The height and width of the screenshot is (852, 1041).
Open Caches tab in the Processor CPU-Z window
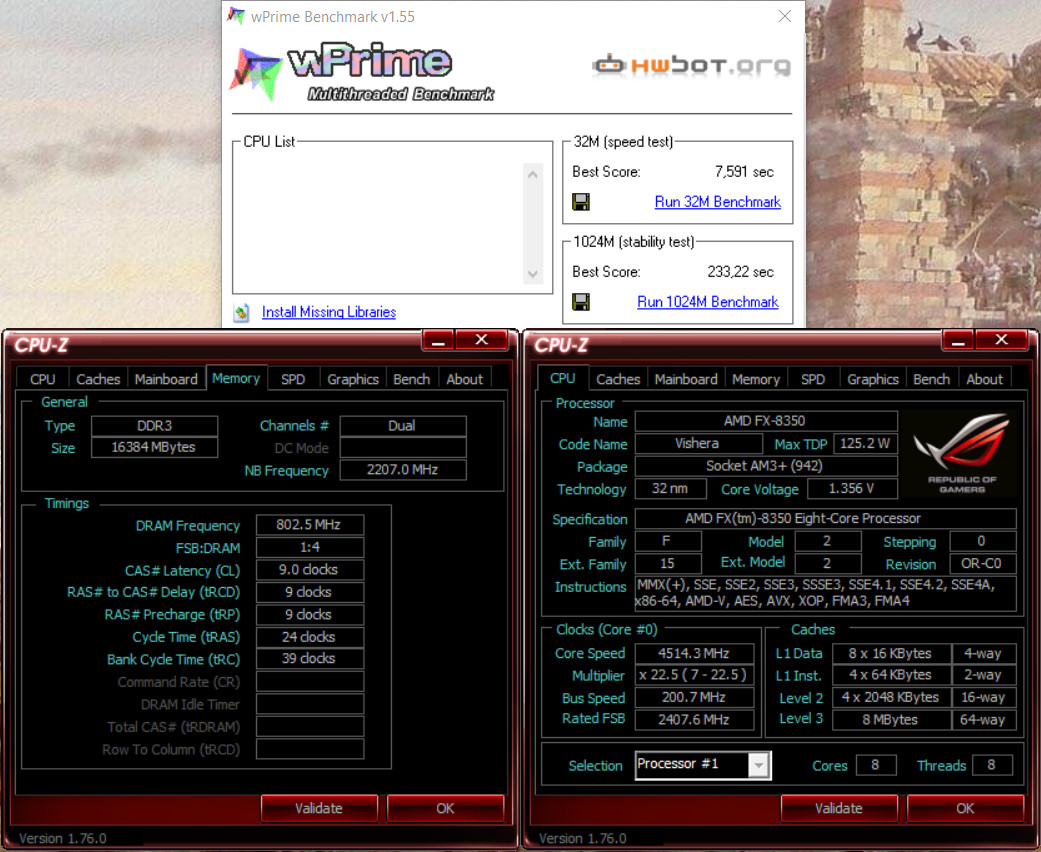[618, 379]
